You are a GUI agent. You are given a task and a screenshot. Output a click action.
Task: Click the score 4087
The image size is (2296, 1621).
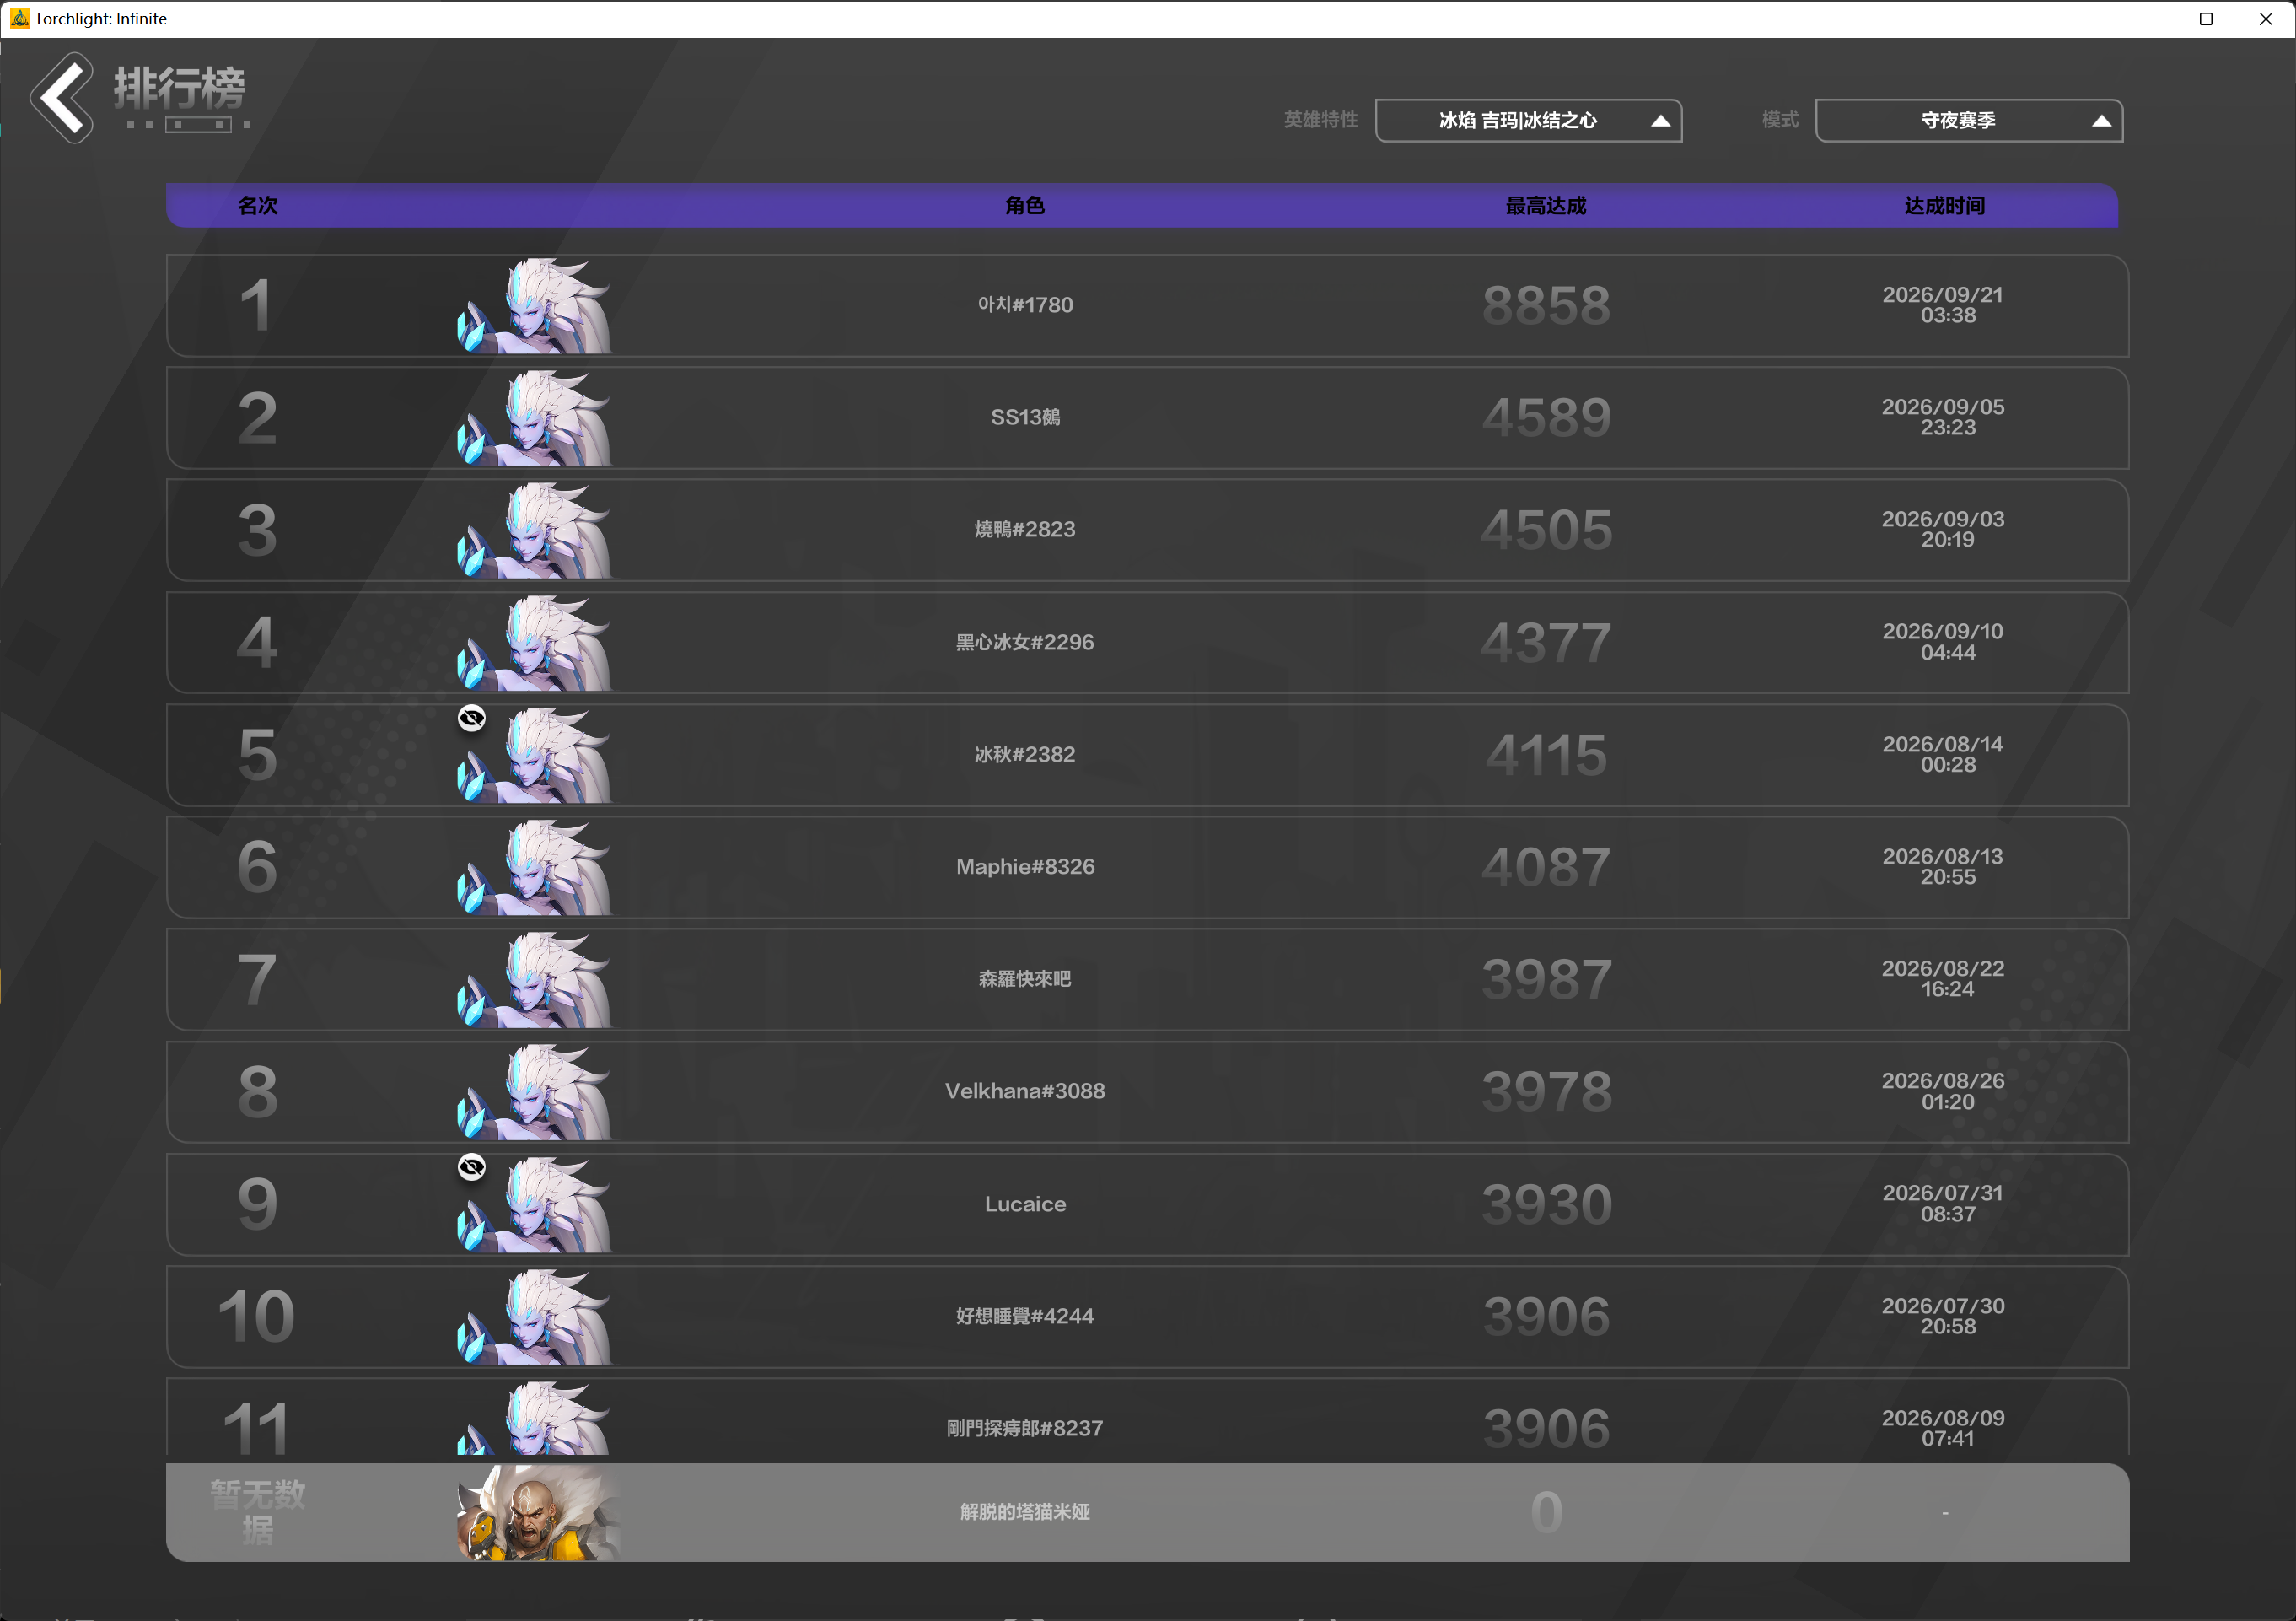click(1546, 867)
